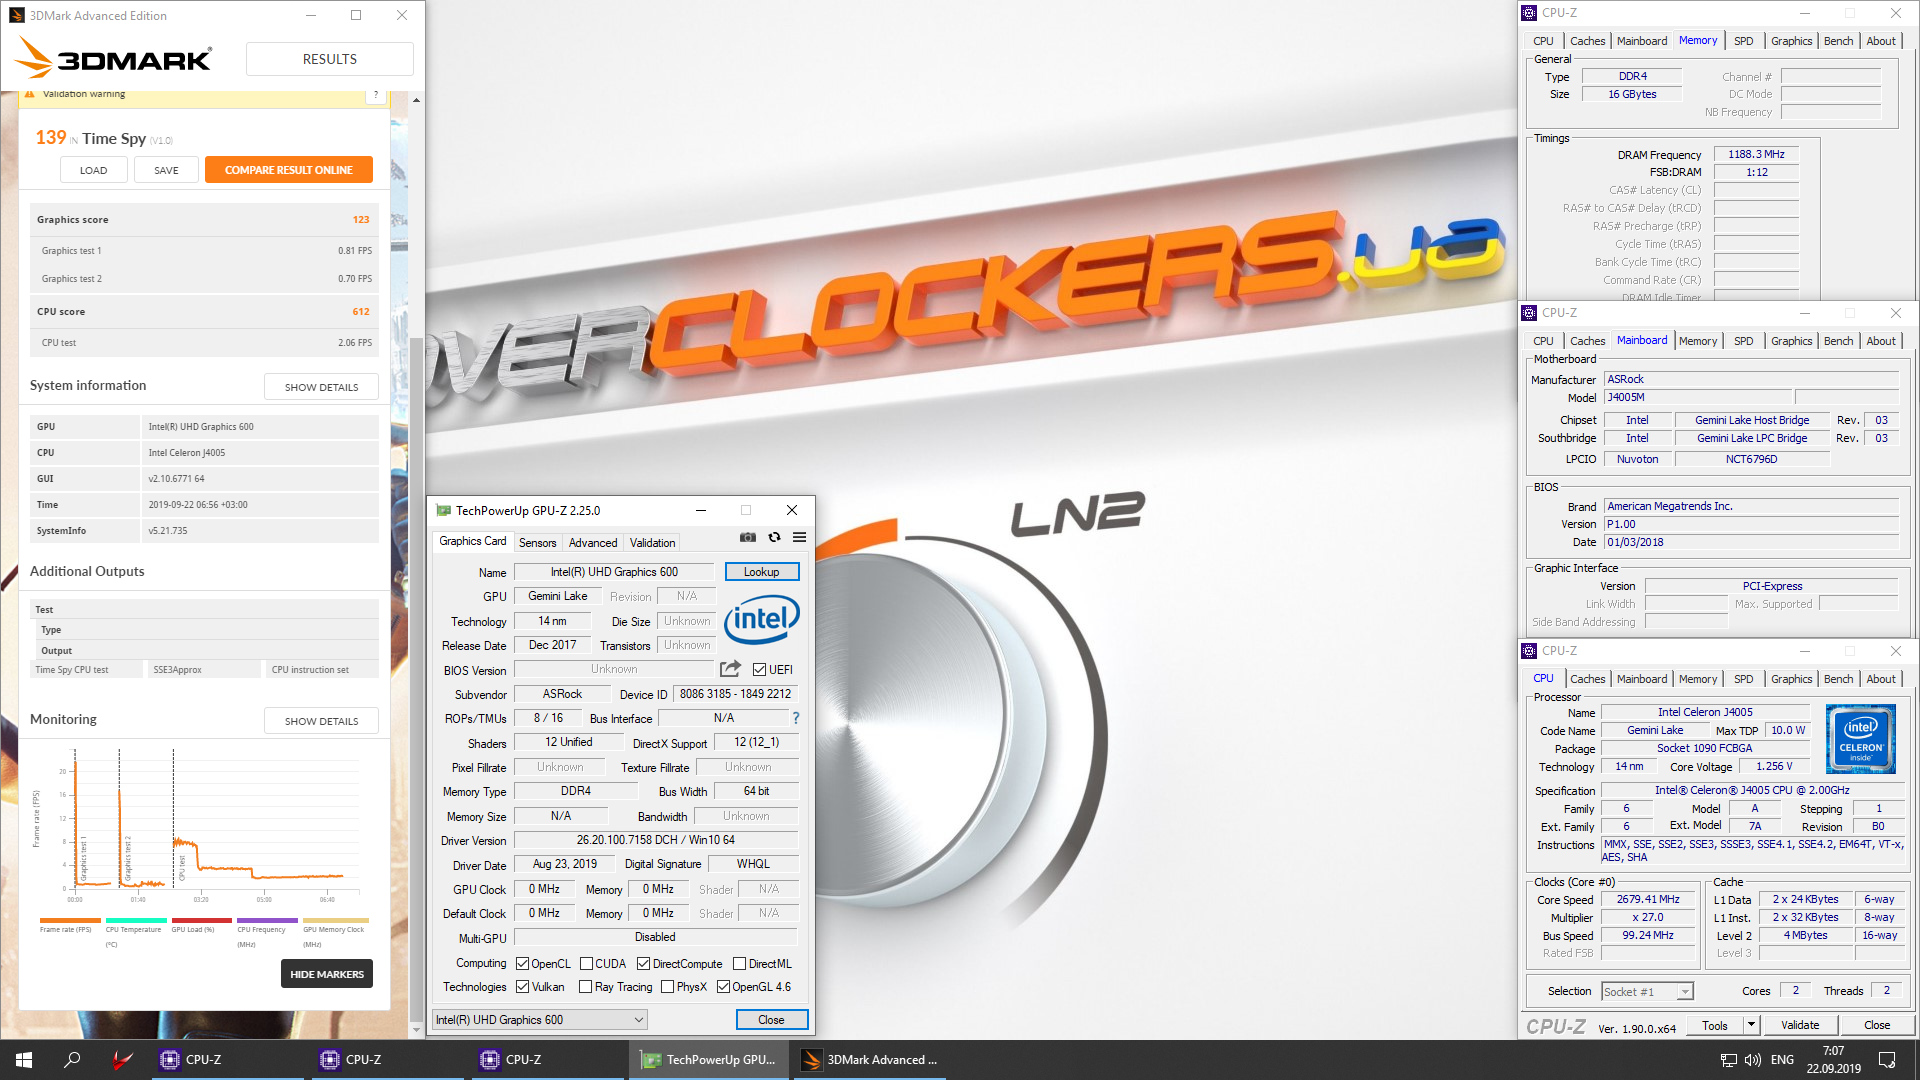Image resolution: width=1920 pixels, height=1080 pixels.
Task: Click the Bus Interface question mark icon
Action: click(x=796, y=718)
